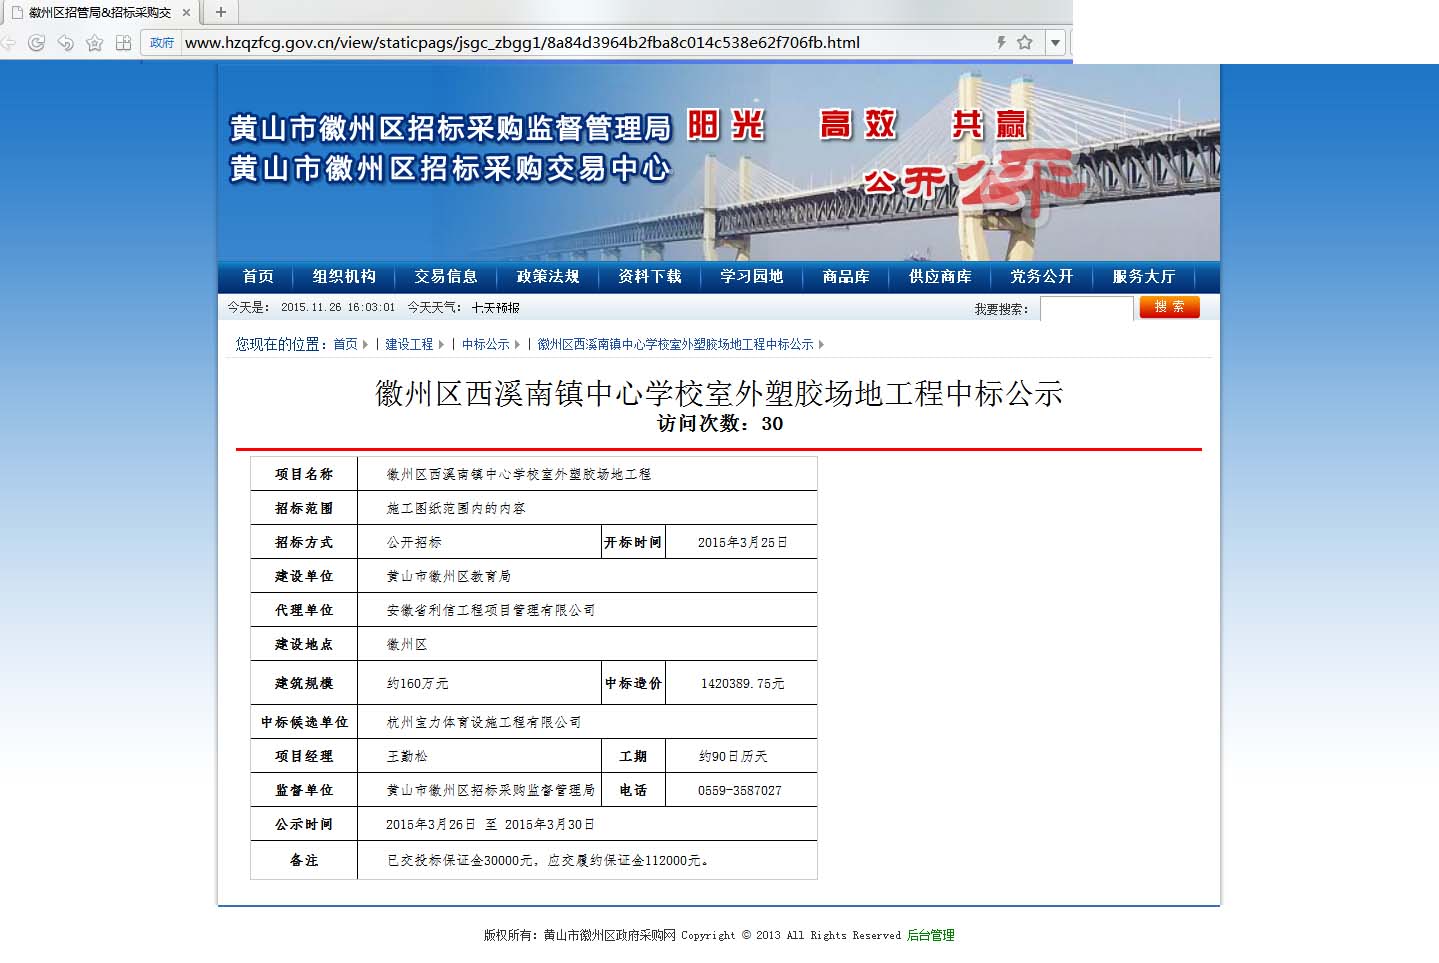
Task: Click the URL address bar text
Action: [x=522, y=43]
